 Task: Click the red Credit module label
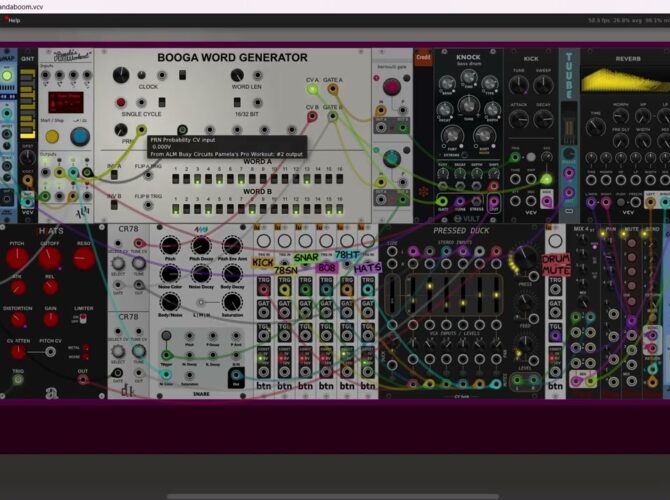423,58
